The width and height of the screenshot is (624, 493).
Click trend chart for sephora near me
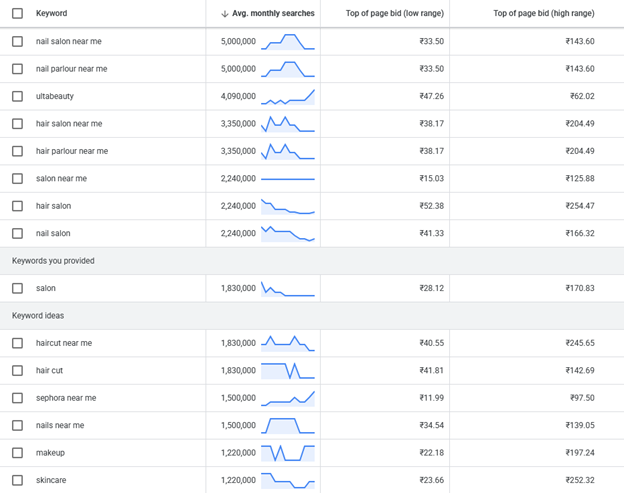click(x=288, y=398)
